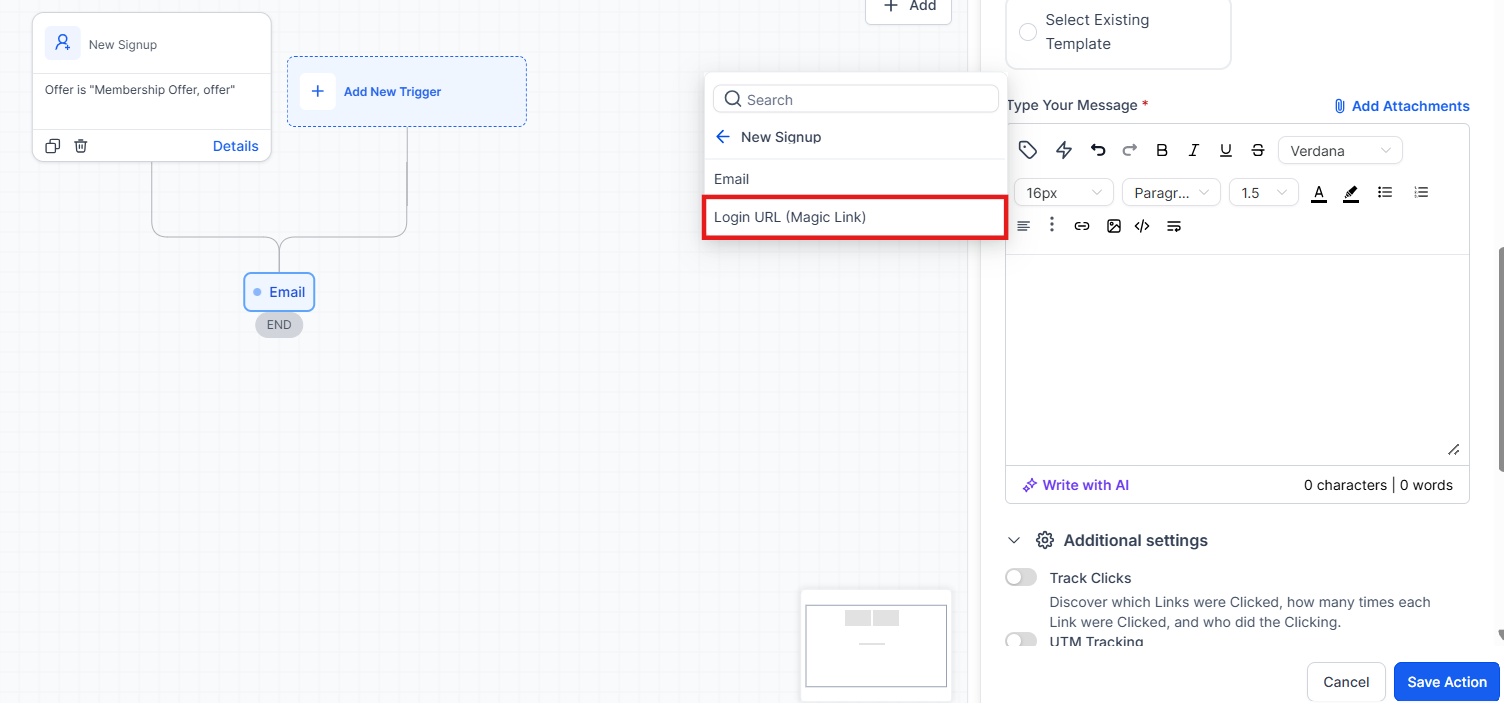Image resolution: width=1504 pixels, height=703 pixels.
Task: Choose Select Existing Template radio option
Action: coord(1028,32)
